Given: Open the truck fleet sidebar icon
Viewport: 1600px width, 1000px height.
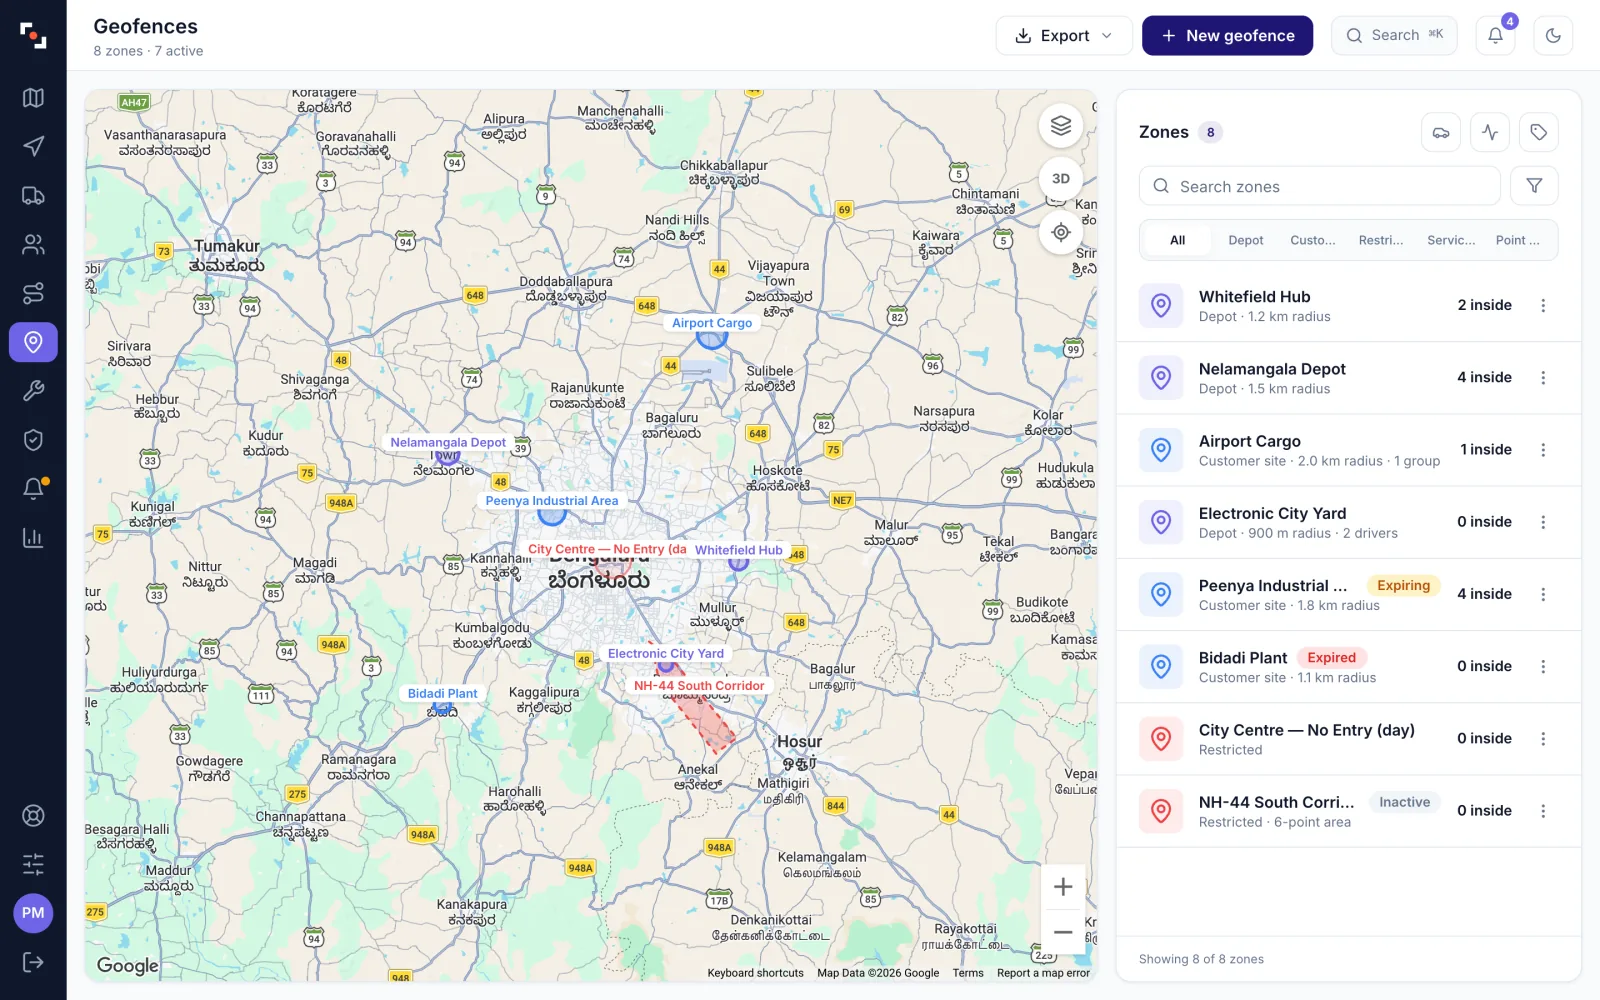Looking at the screenshot, I should (33, 196).
